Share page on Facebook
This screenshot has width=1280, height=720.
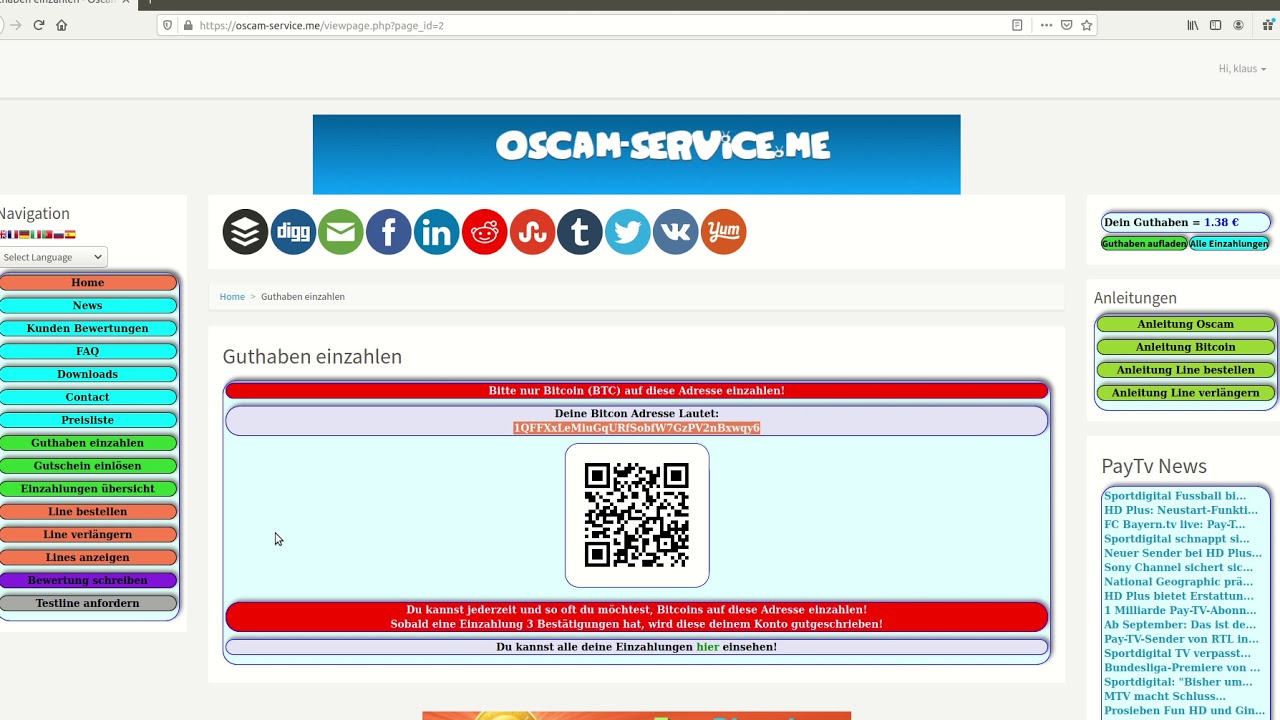[x=389, y=232]
